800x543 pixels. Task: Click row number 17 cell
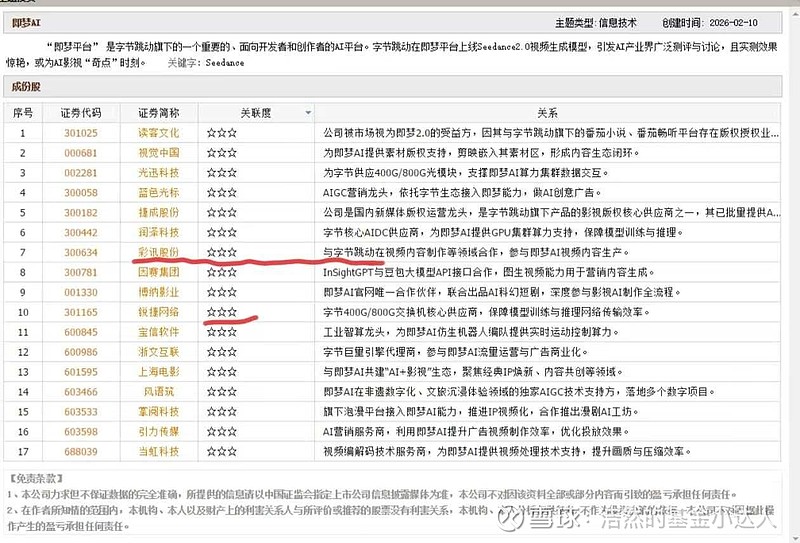[x=23, y=452]
